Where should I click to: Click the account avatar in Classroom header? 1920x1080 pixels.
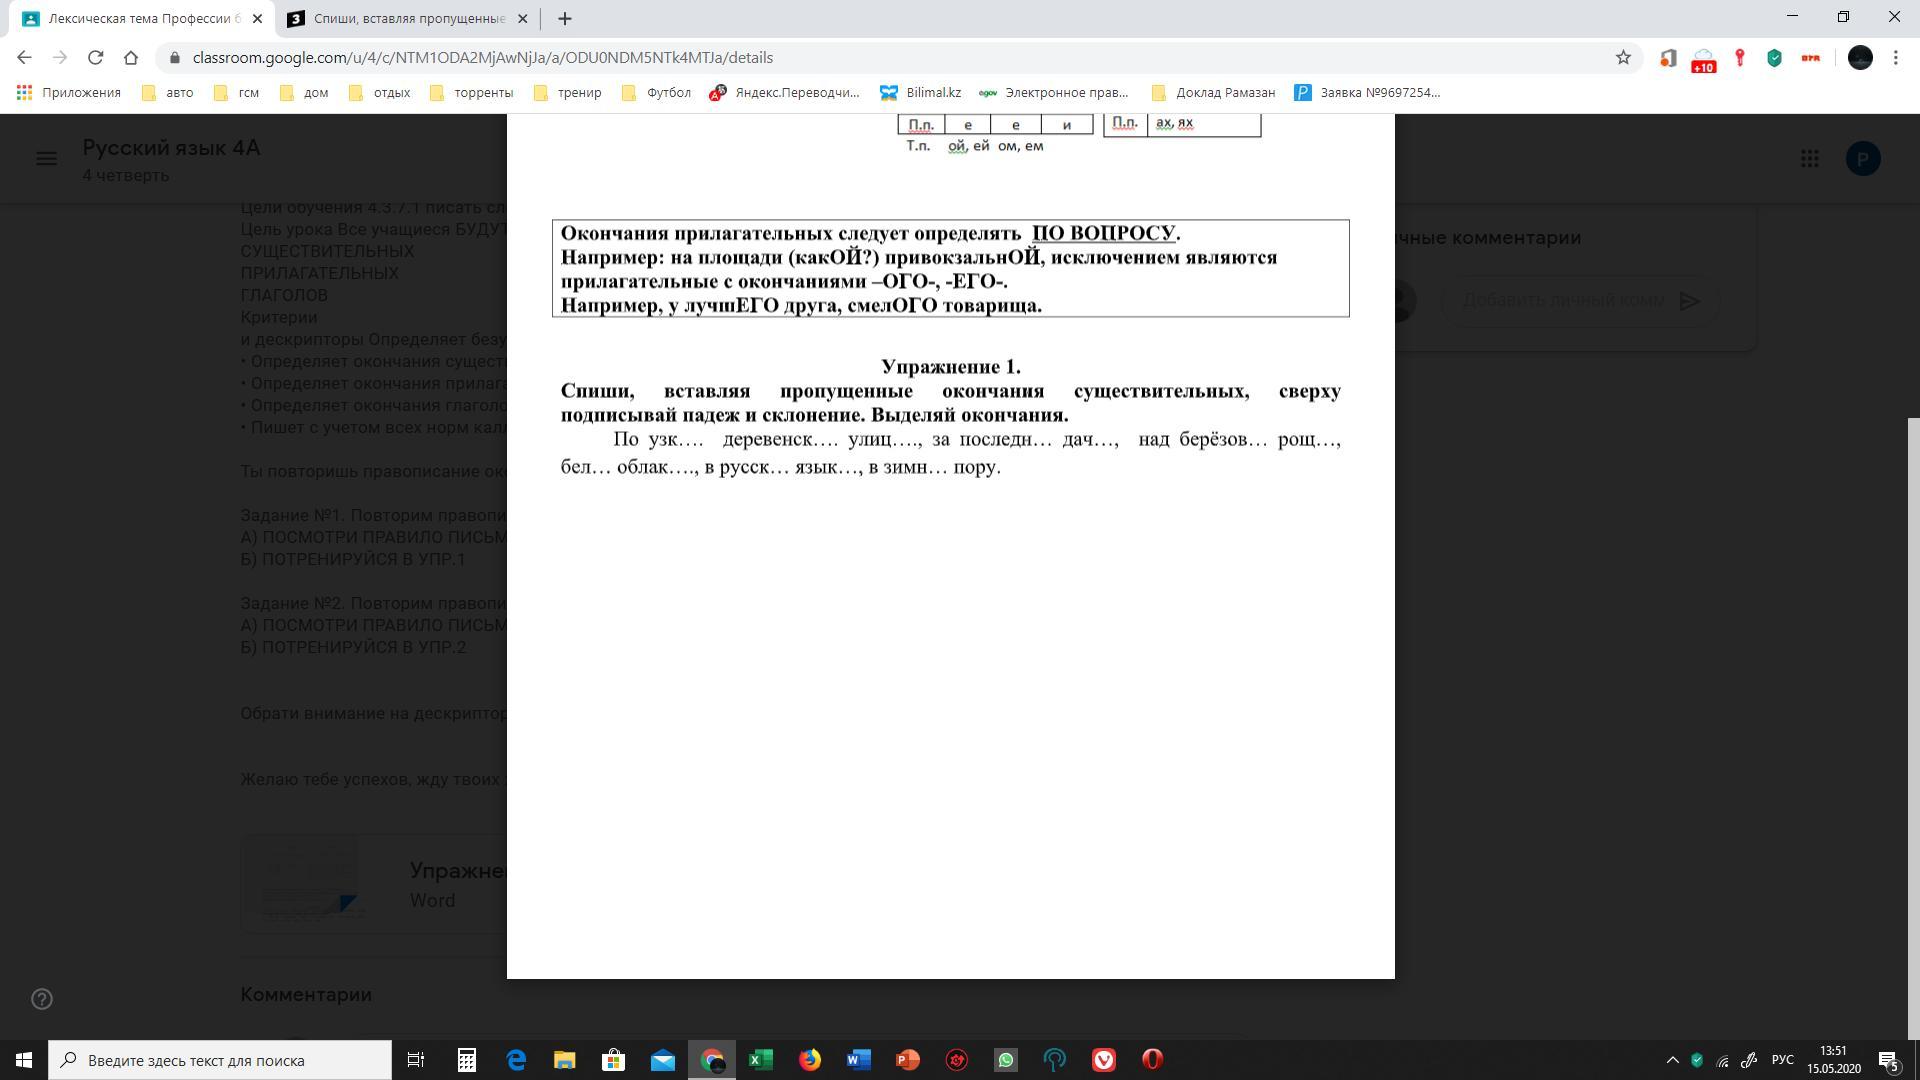[1862, 159]
